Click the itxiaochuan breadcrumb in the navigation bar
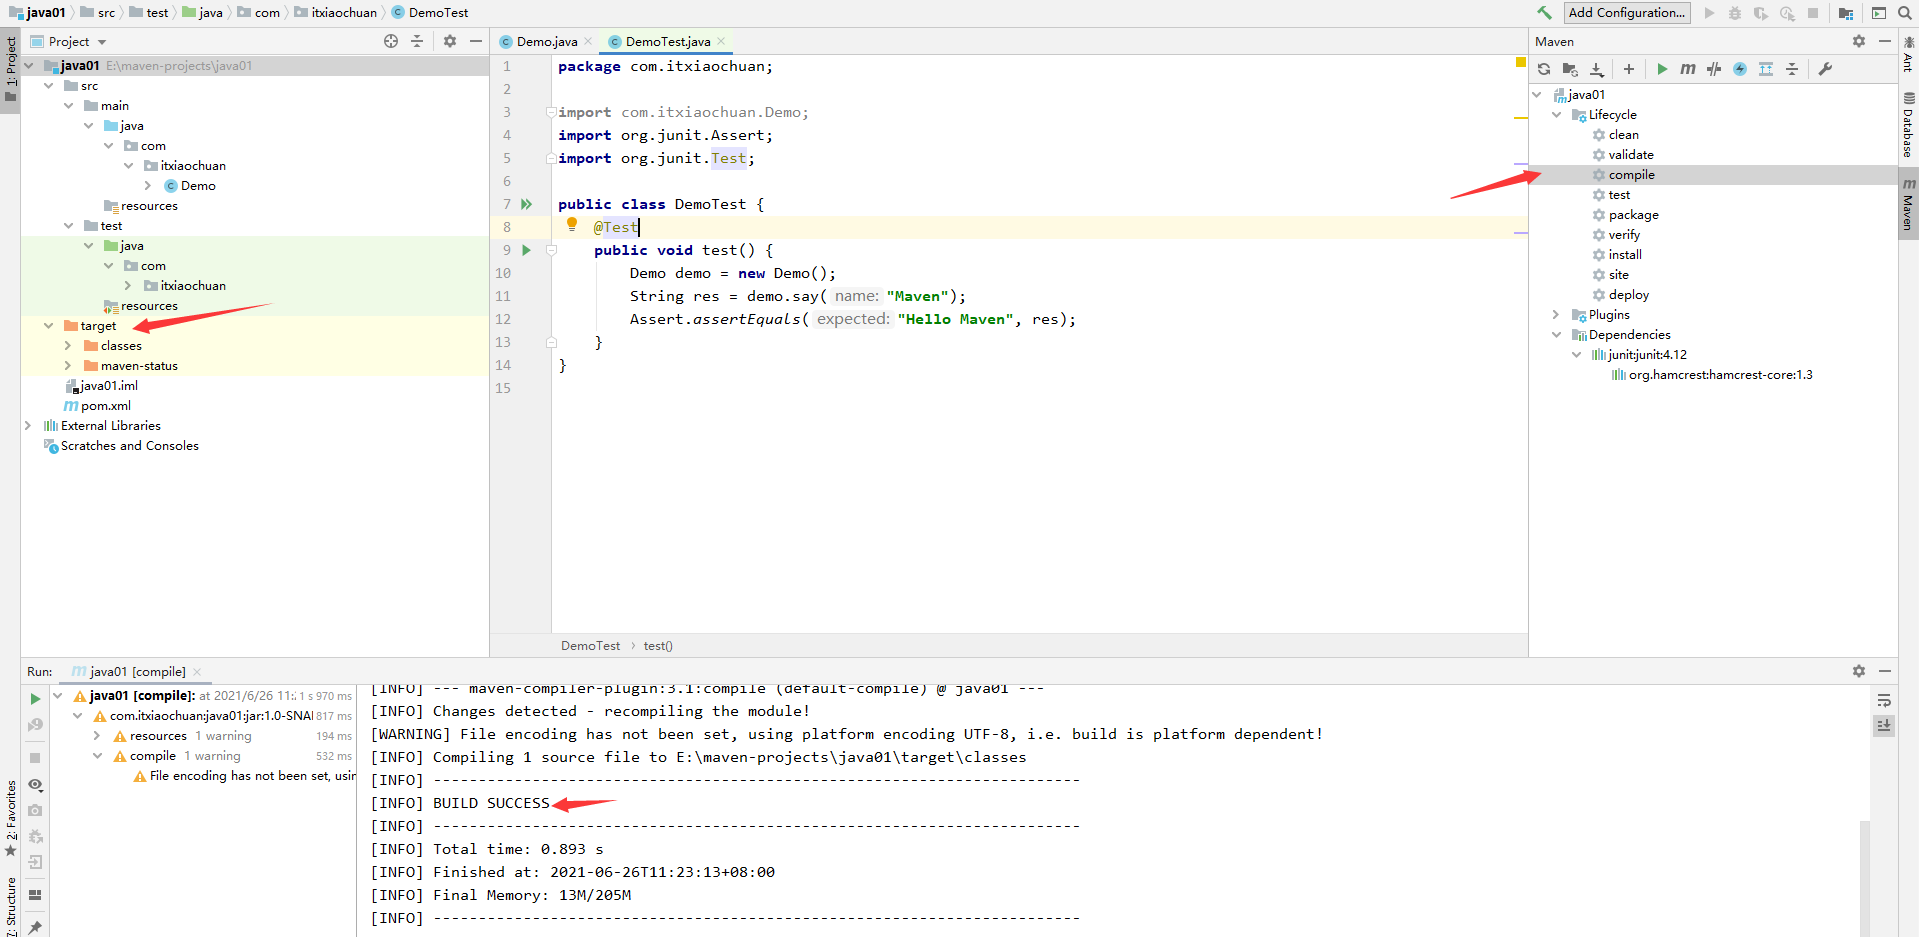 [344, 13]
